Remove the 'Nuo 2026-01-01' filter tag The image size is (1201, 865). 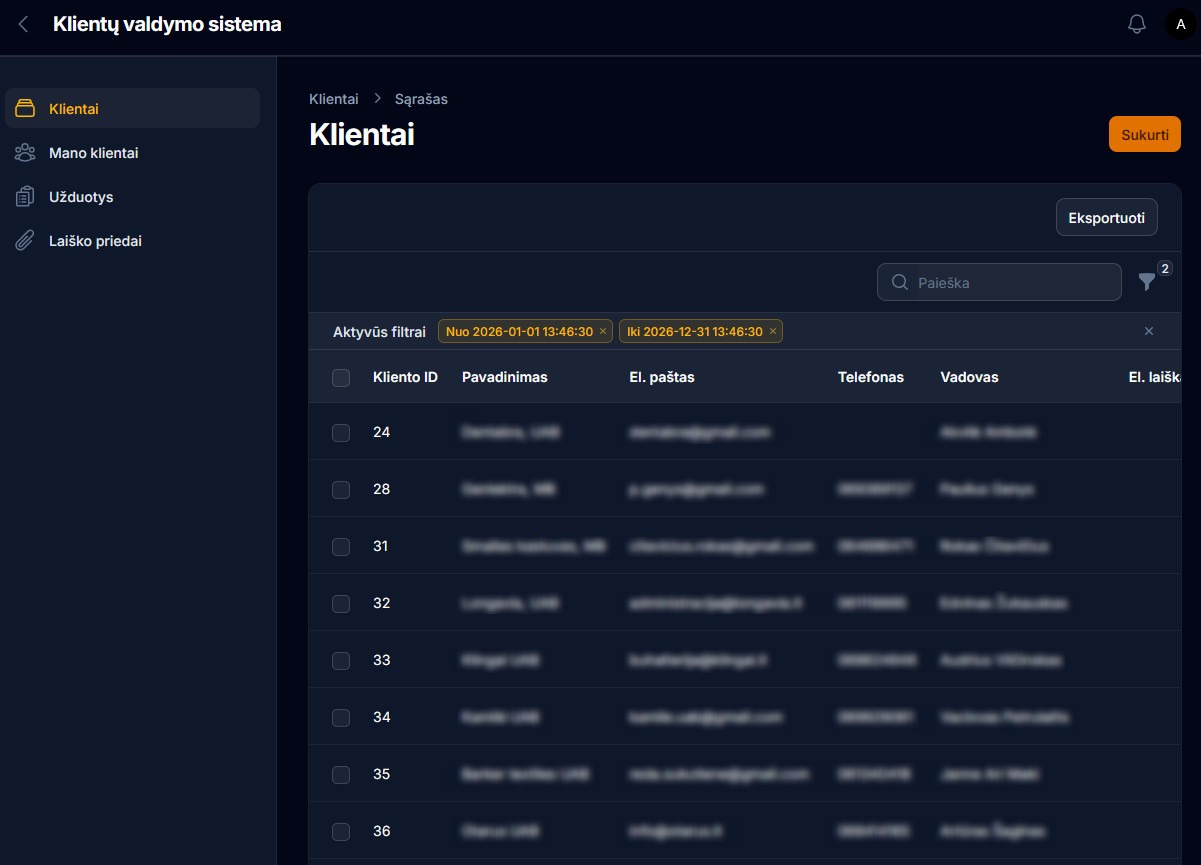(603, 332)
